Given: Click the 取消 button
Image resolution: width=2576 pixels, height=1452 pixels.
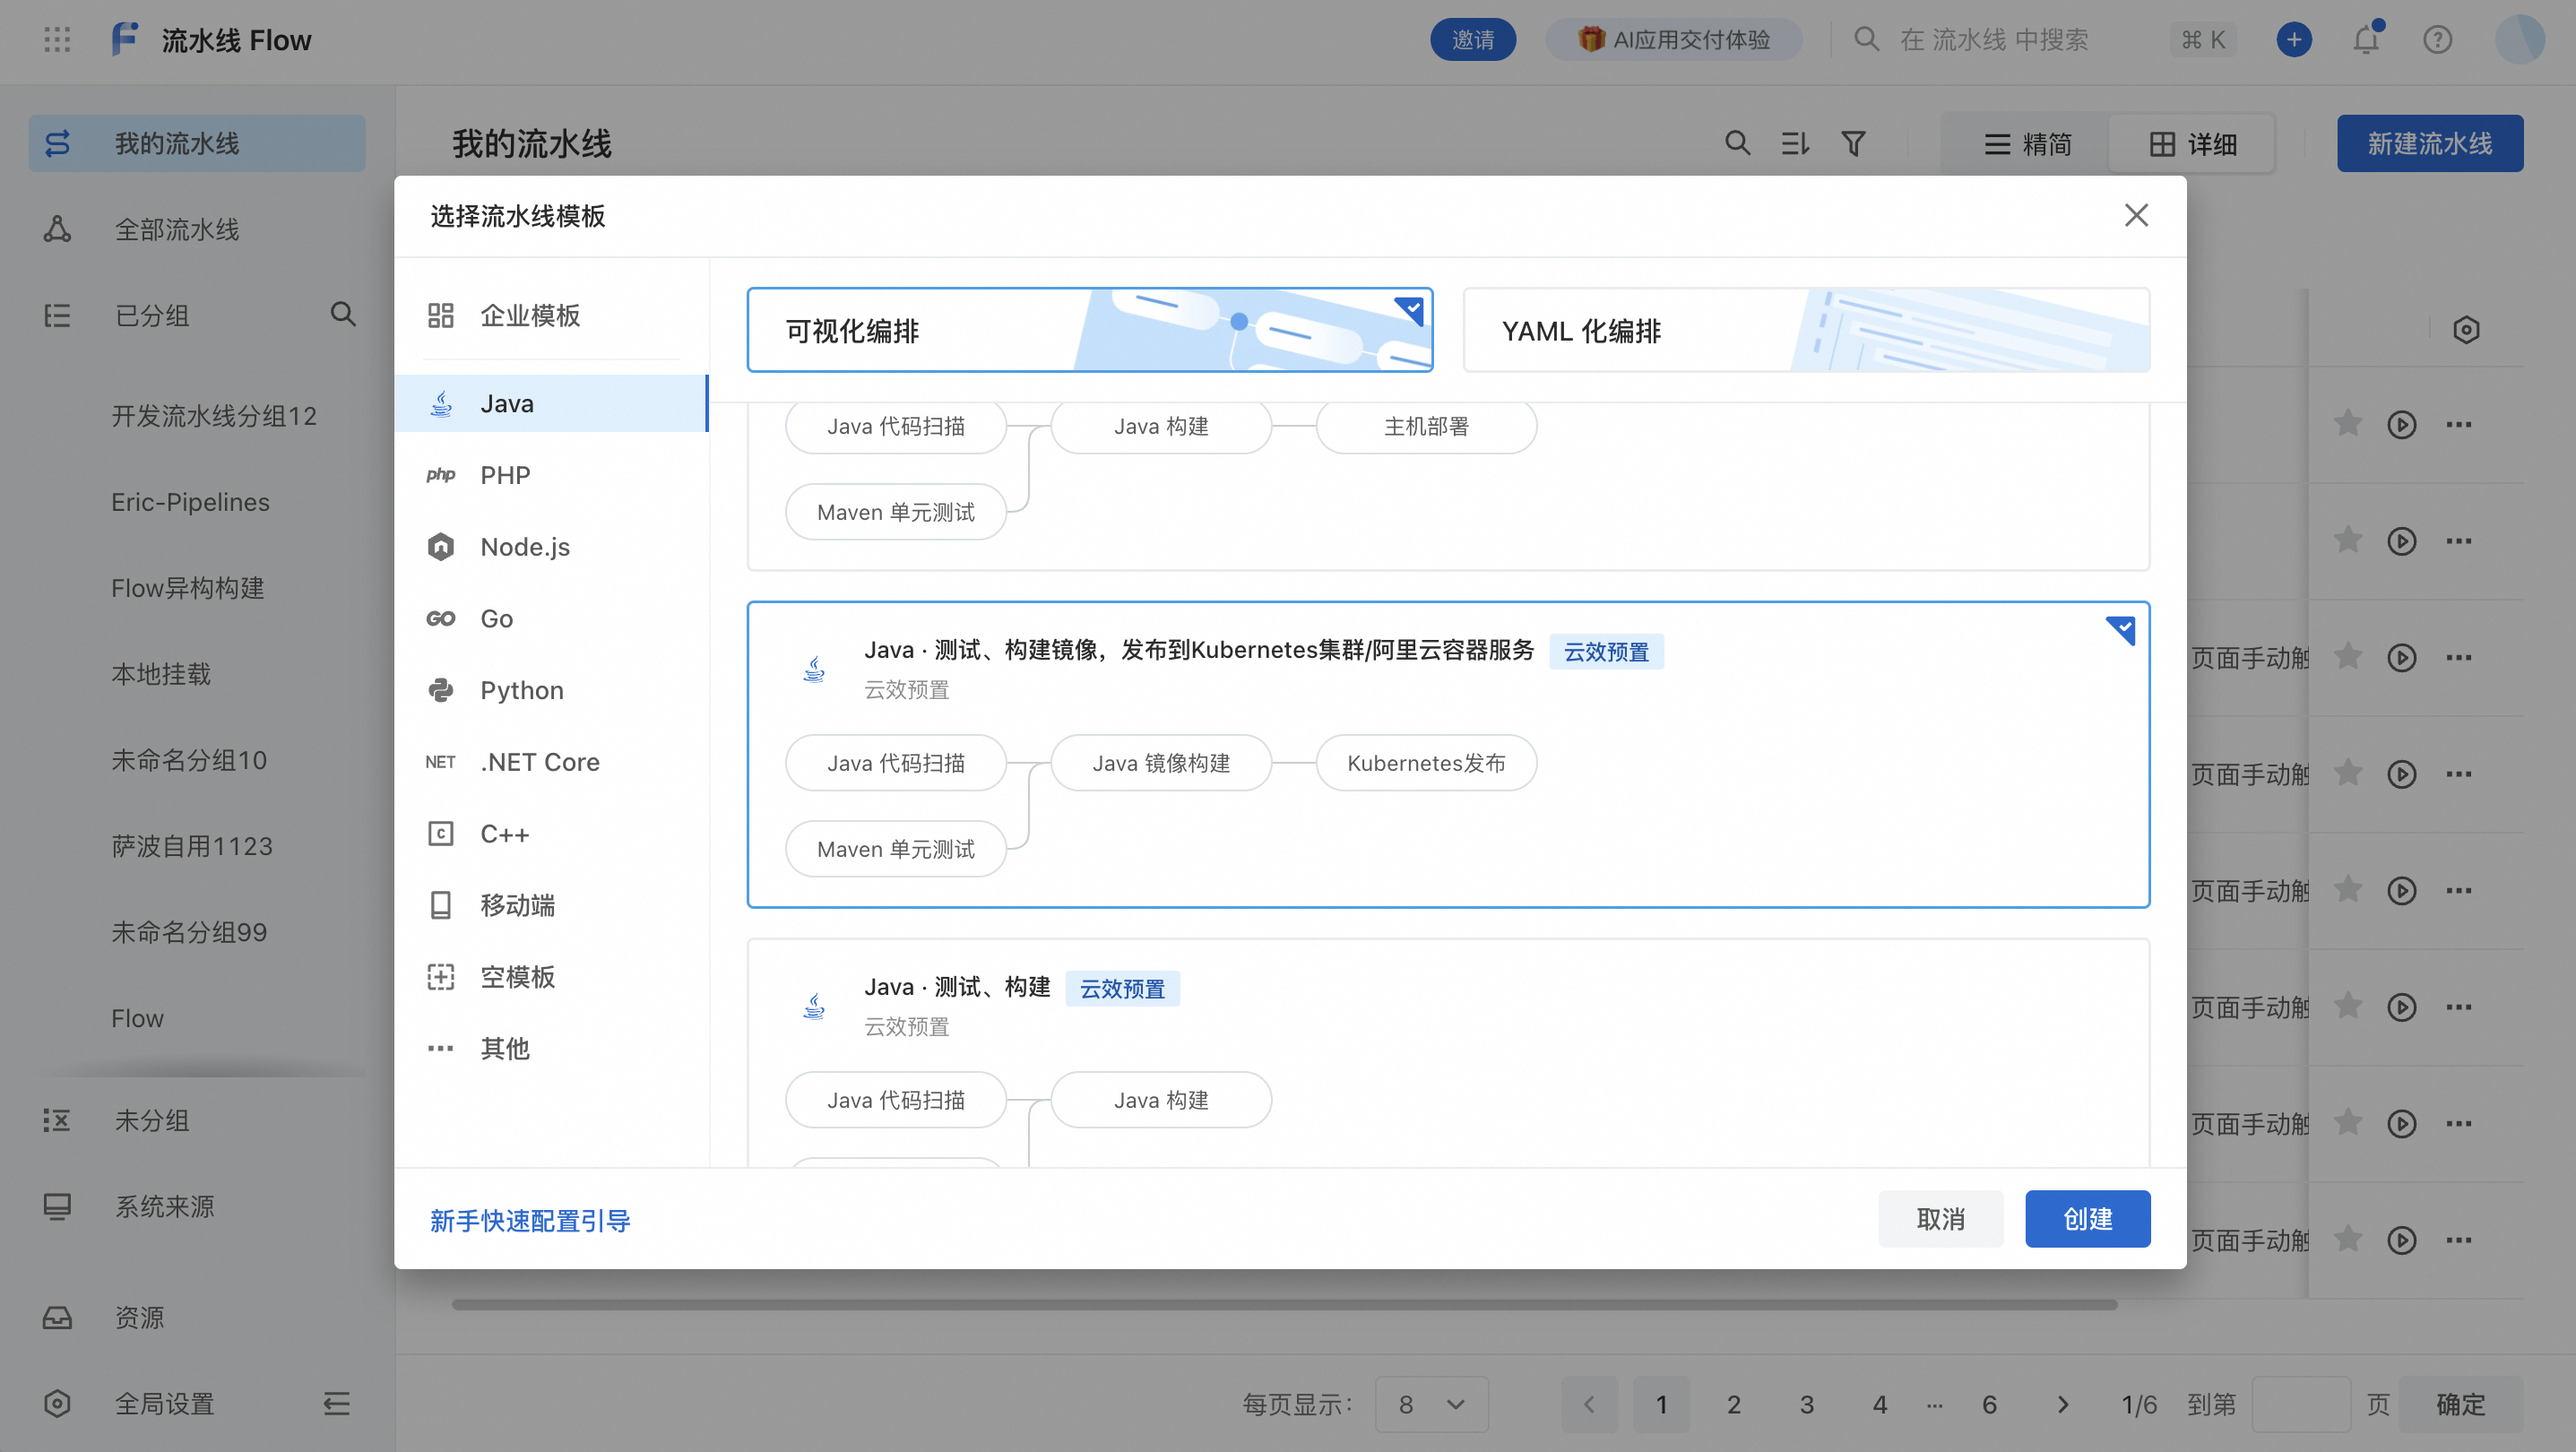Looking at the screenshot, I should (x=1941, y=1219).
